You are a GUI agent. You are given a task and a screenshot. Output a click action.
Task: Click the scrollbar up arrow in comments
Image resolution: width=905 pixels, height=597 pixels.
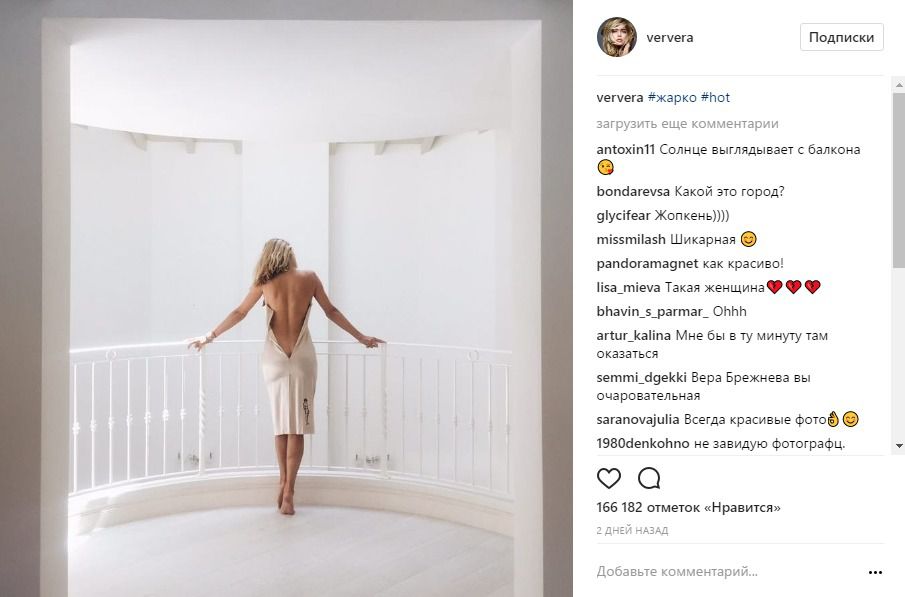[899, 85]
